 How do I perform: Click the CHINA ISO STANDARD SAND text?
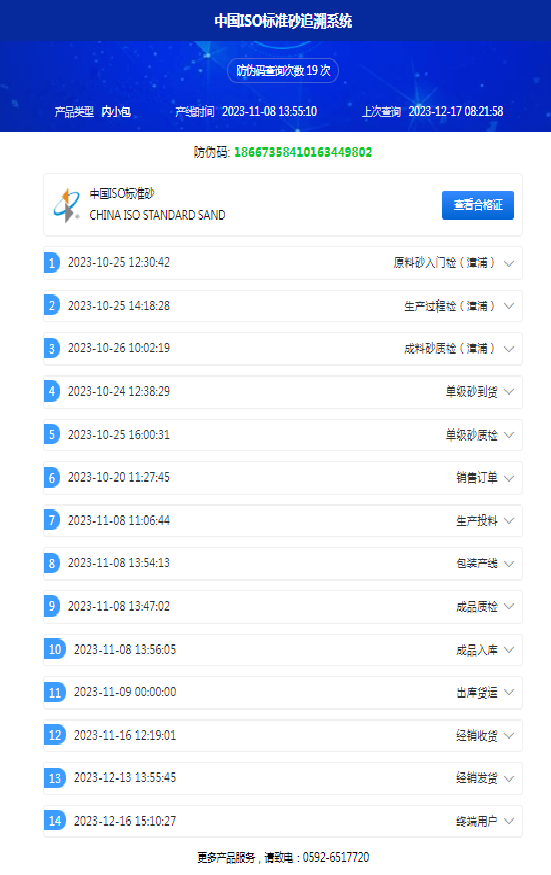157,215
